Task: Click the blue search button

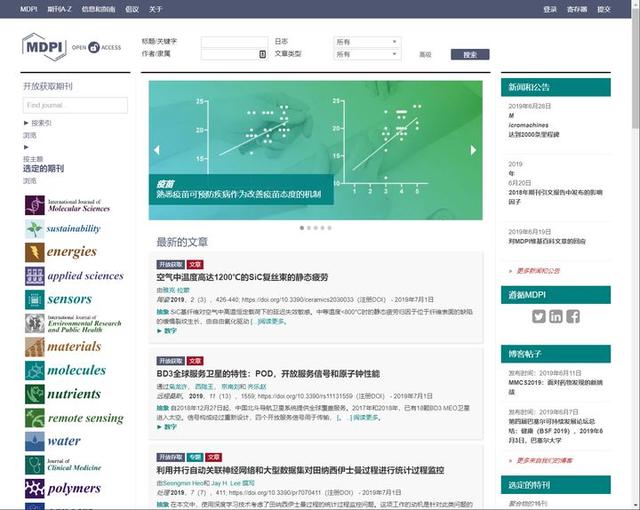Action: tap(470, 54)
